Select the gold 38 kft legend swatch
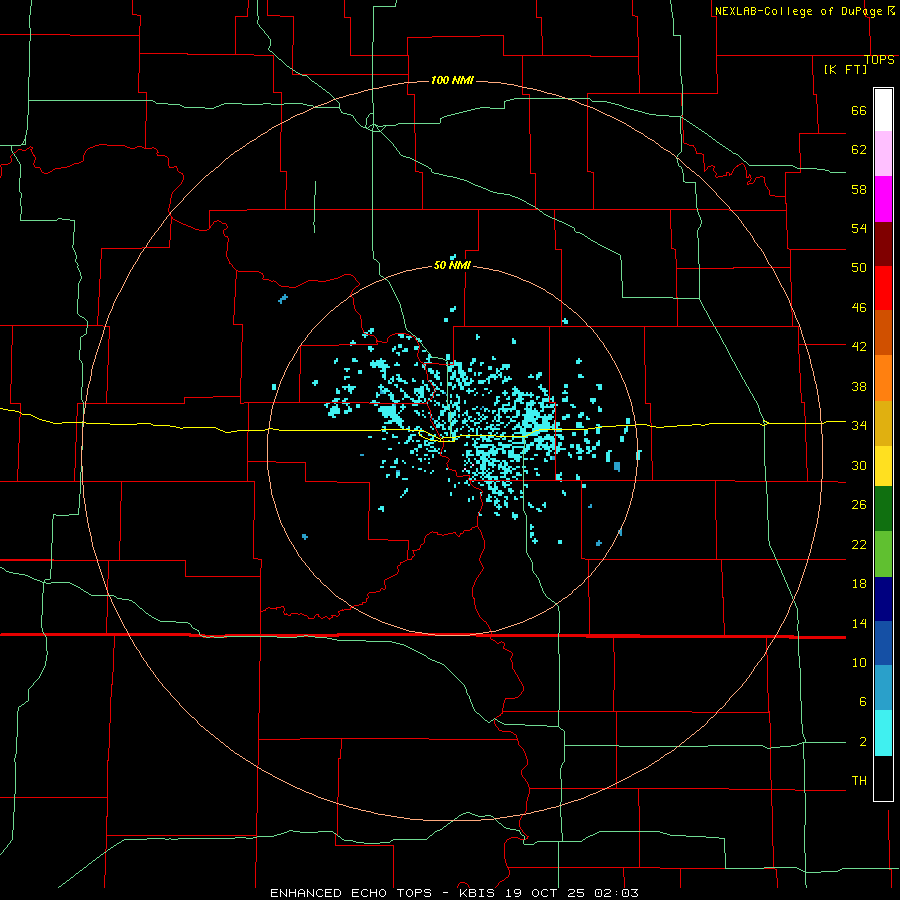The height and width of the screenshot is (900, 900). 883,423
